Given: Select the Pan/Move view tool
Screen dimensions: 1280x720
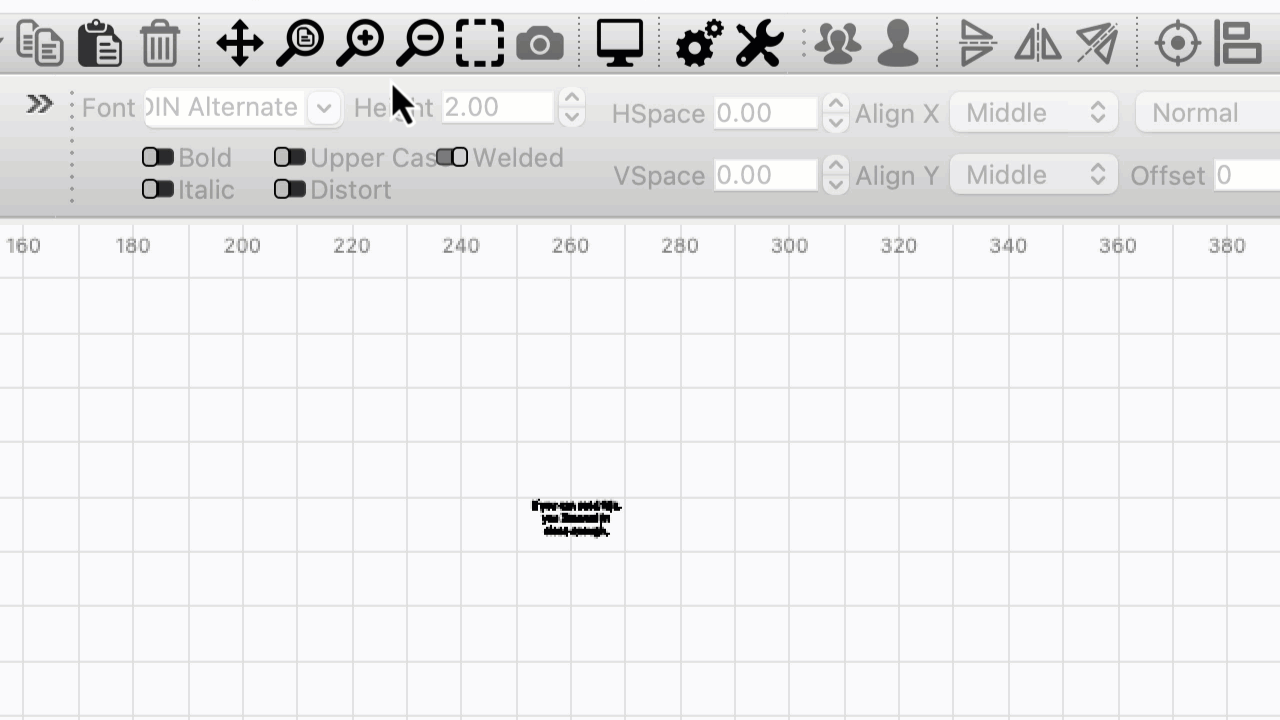Looking at the screenshot, I should pos(239,43).
